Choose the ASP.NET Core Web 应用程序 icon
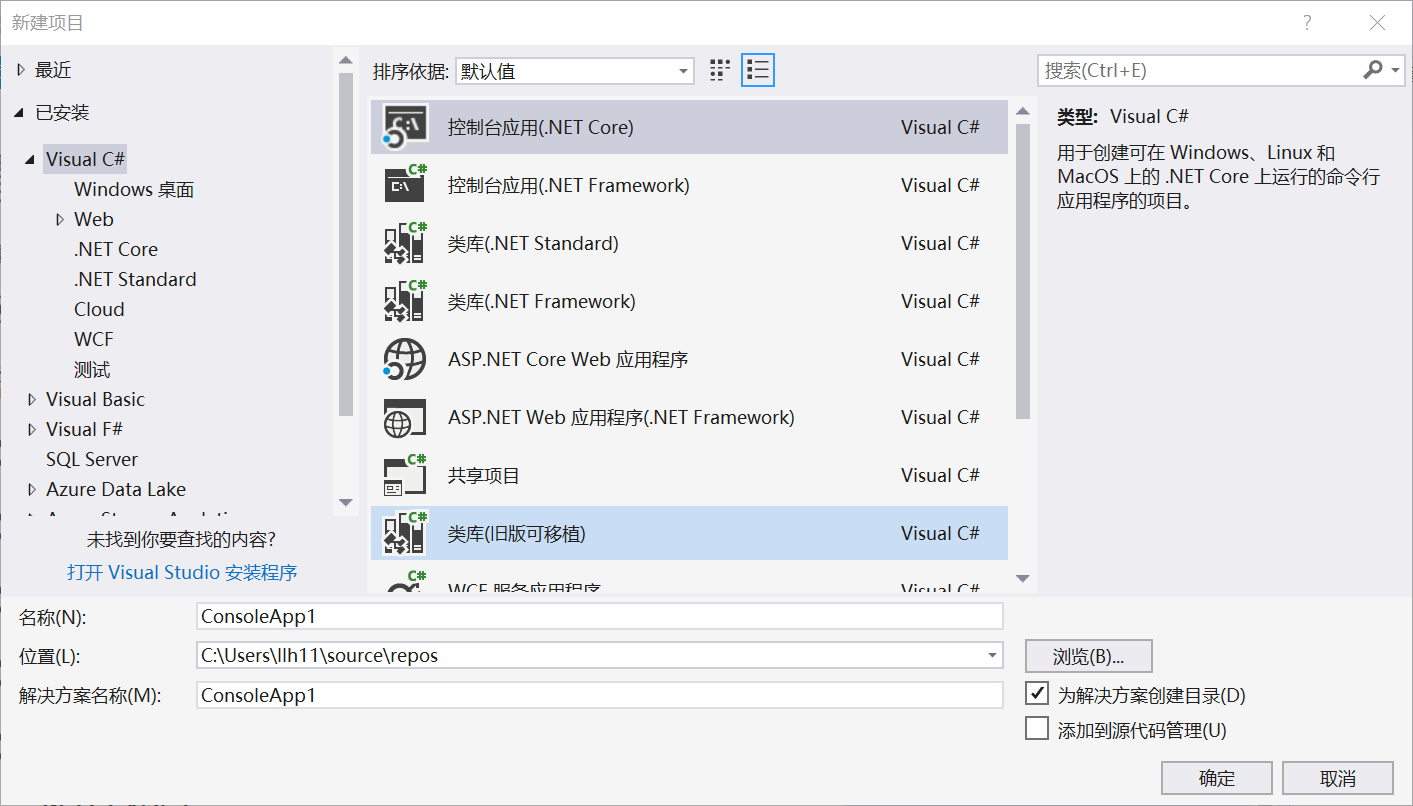 (x=406, y=359)
